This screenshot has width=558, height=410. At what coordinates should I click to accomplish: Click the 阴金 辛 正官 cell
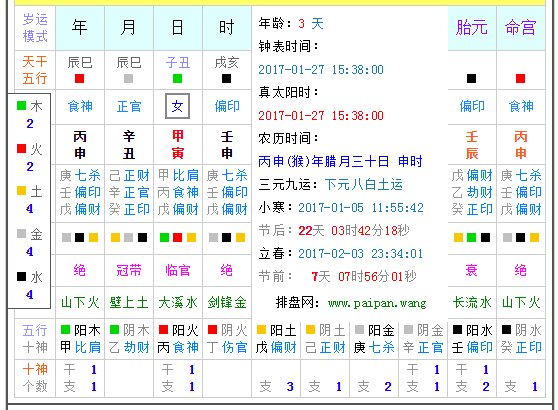pos(423,339)
